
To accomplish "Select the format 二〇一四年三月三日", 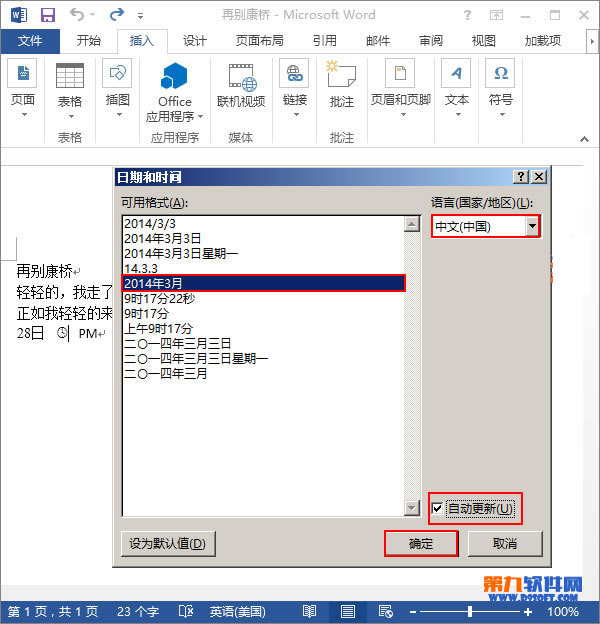I will [x=263, y=343].
